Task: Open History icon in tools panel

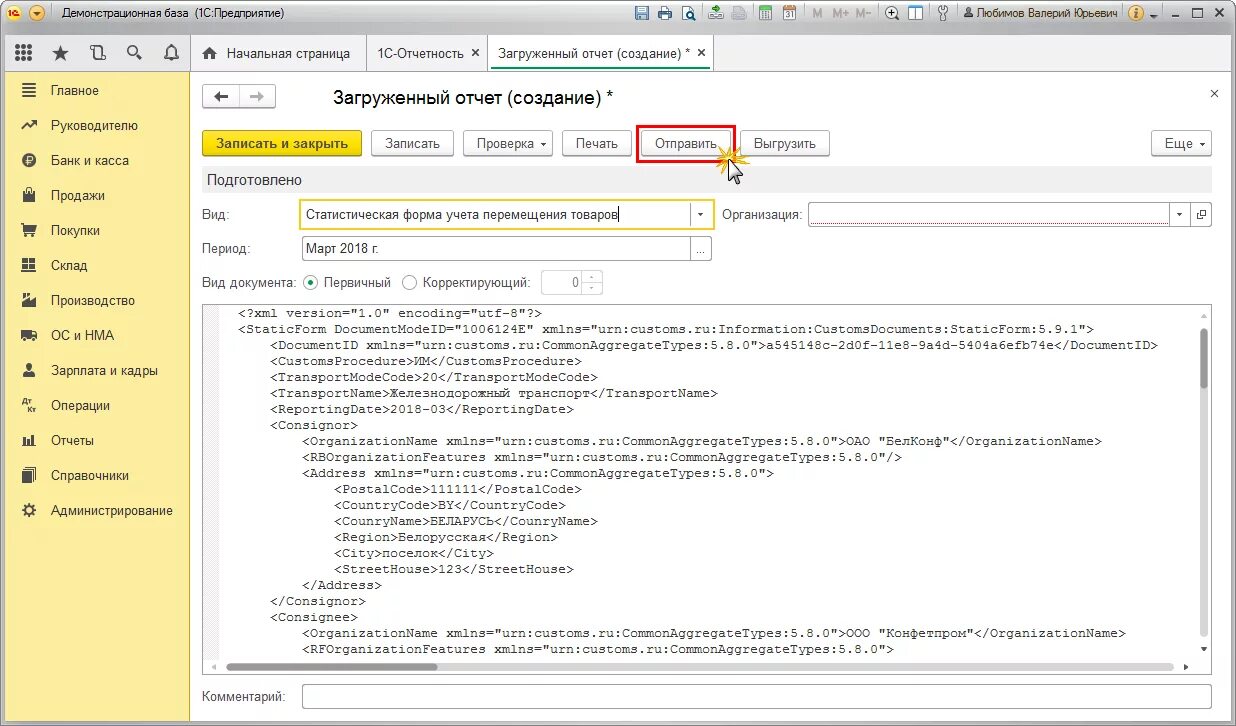Action: tap(97, 53)
